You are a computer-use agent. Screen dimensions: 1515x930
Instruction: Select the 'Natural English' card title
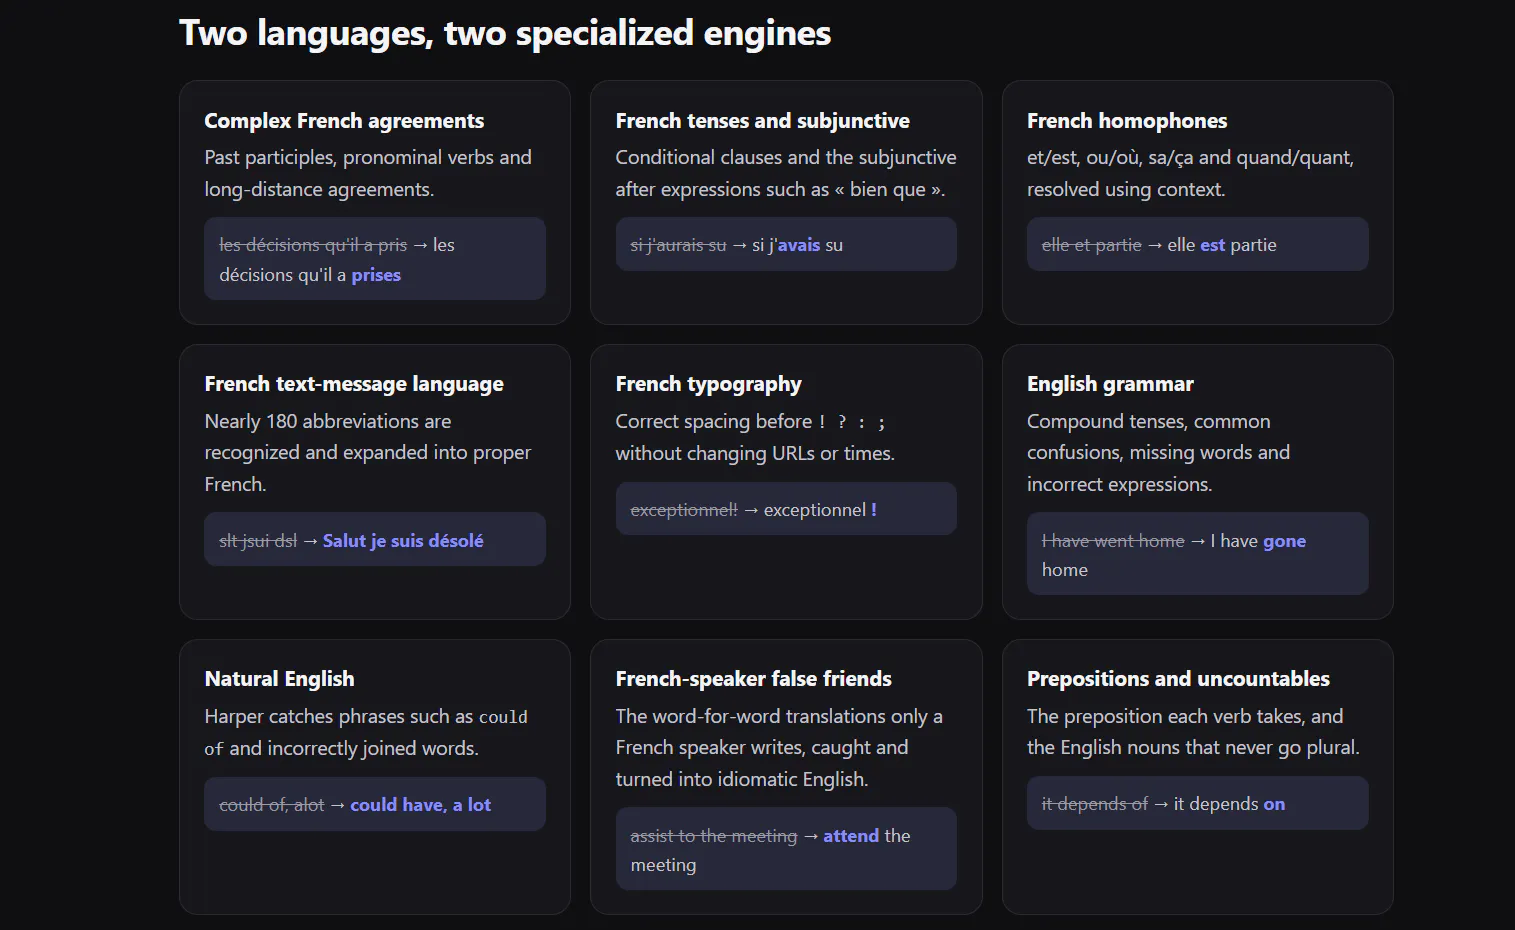[279, 679]
